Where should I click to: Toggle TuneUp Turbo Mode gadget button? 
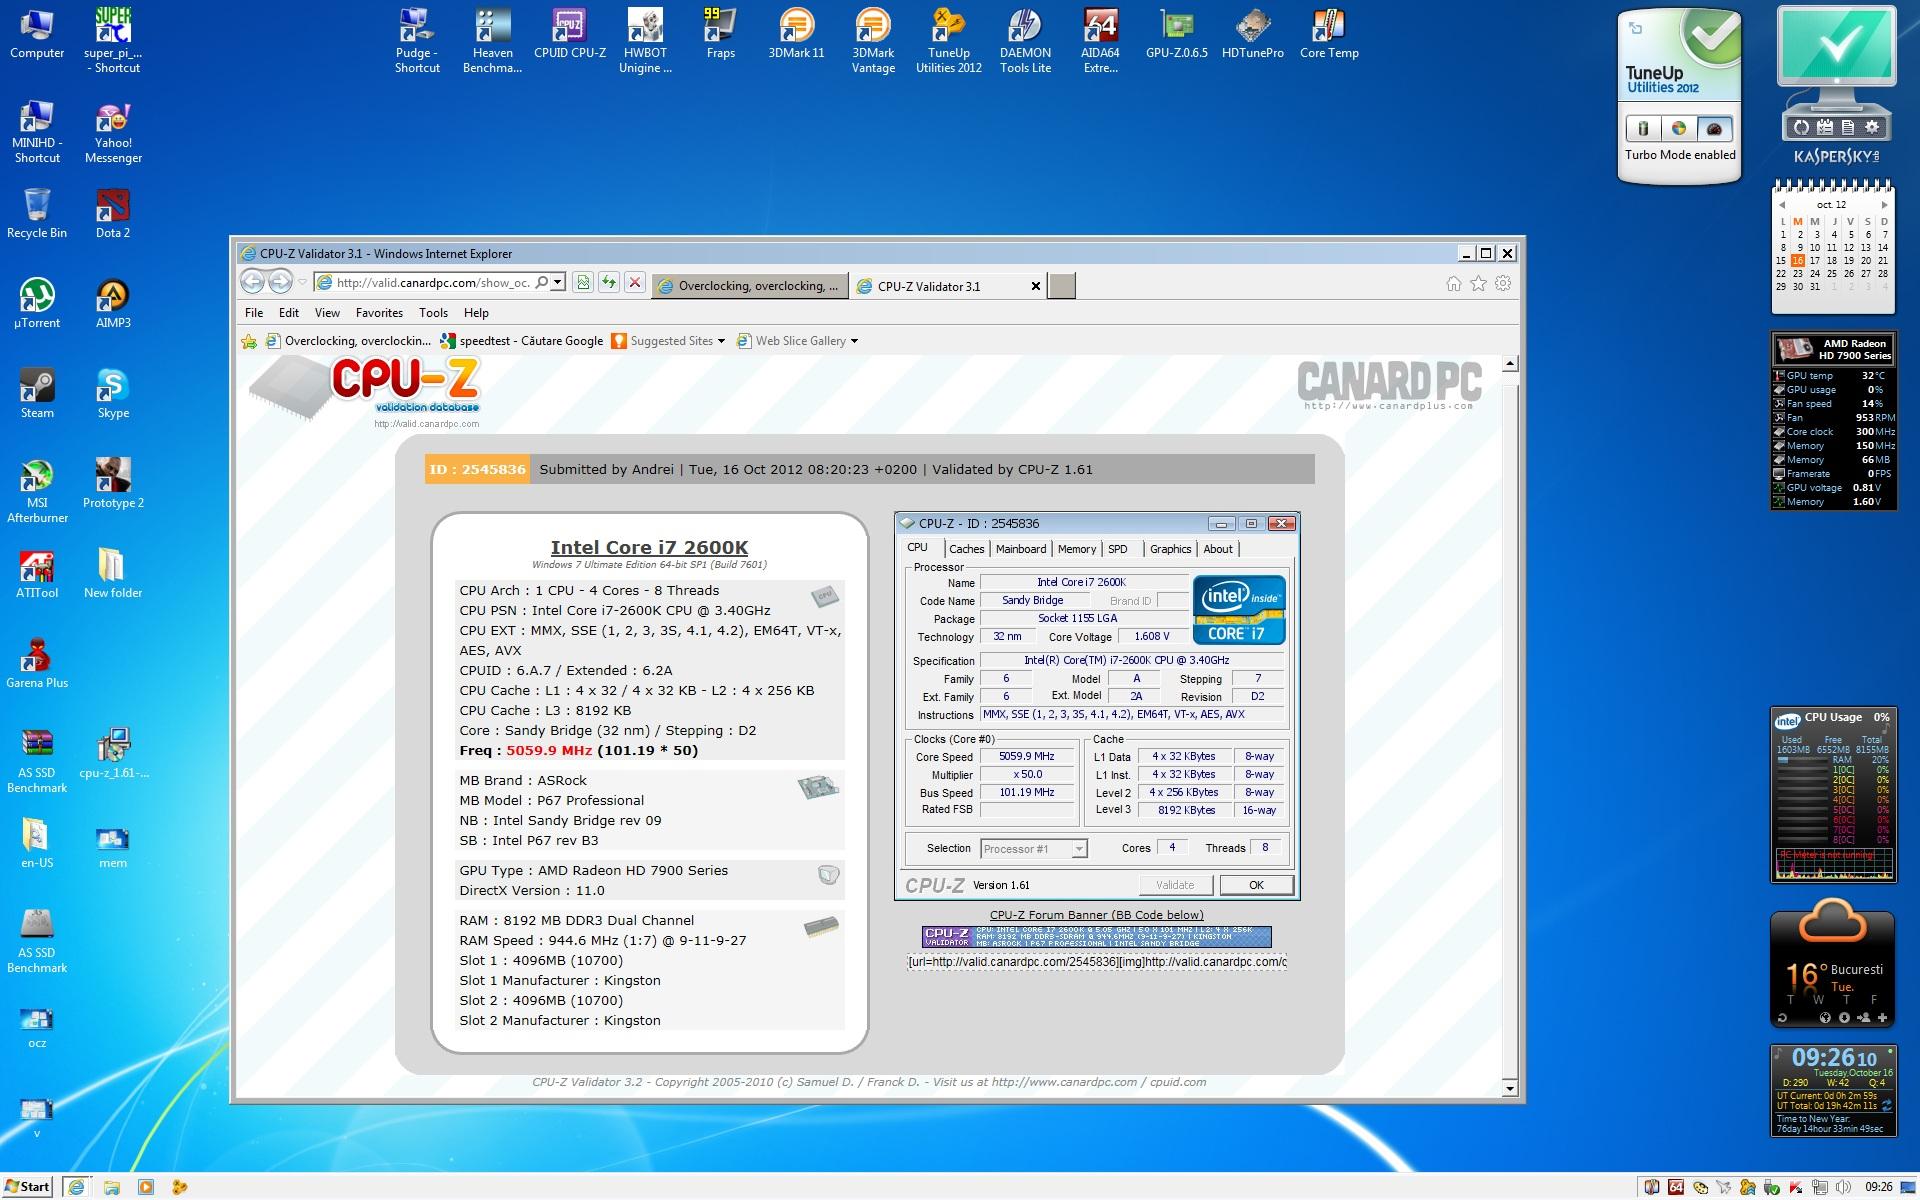pyautogui.click(x=1714, y=128)
